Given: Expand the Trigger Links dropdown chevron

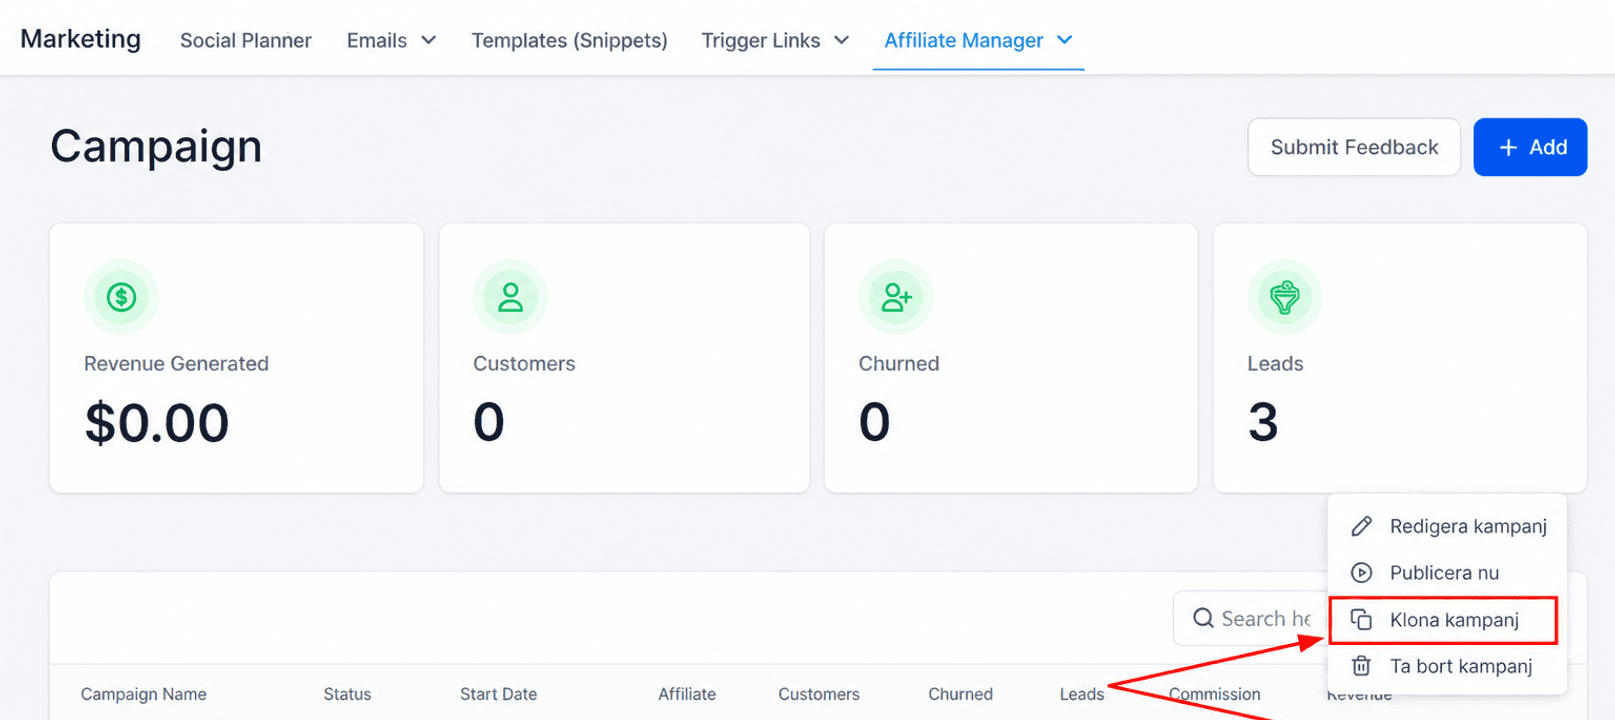Looking at the screenshot, I should coord(842,40).
